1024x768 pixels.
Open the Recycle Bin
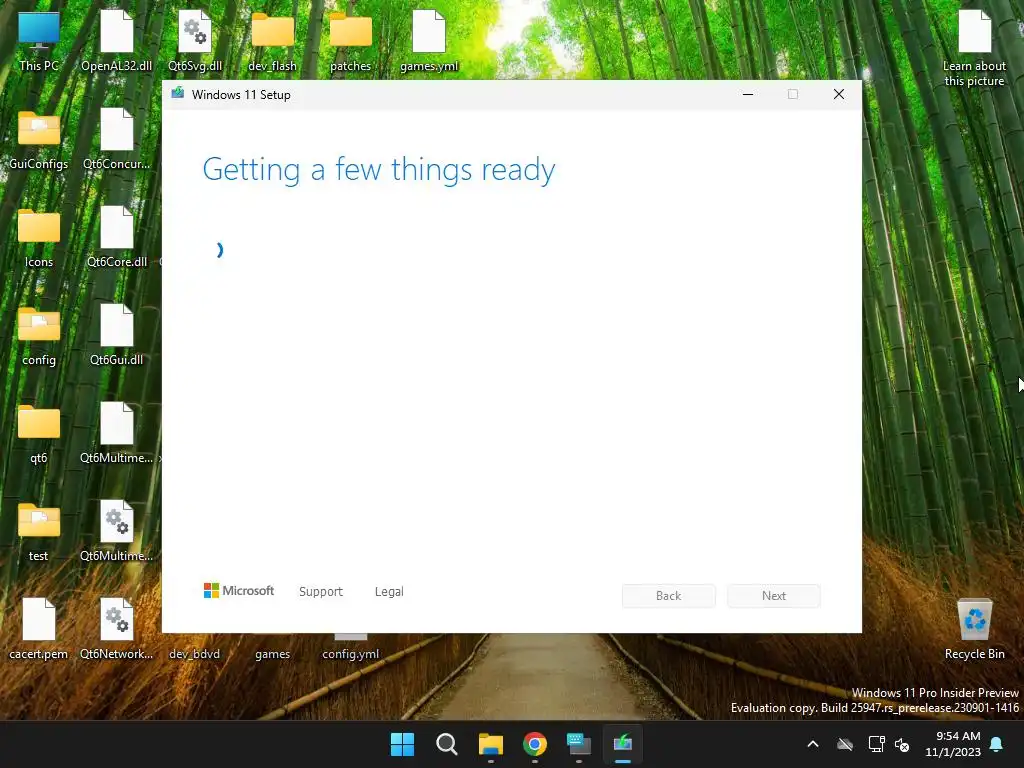pyautogui.click(x=974, y=628)
